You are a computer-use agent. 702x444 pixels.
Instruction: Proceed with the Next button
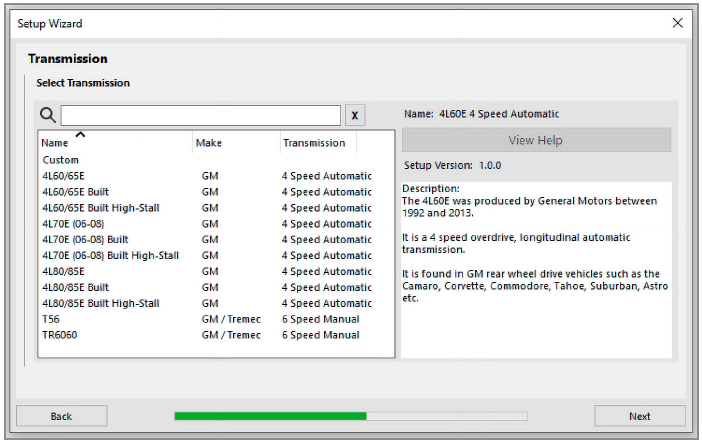640,416
